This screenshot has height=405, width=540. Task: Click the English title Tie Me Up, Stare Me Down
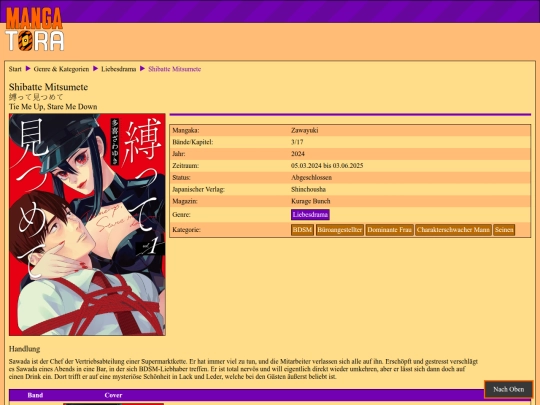pos(53,107)
